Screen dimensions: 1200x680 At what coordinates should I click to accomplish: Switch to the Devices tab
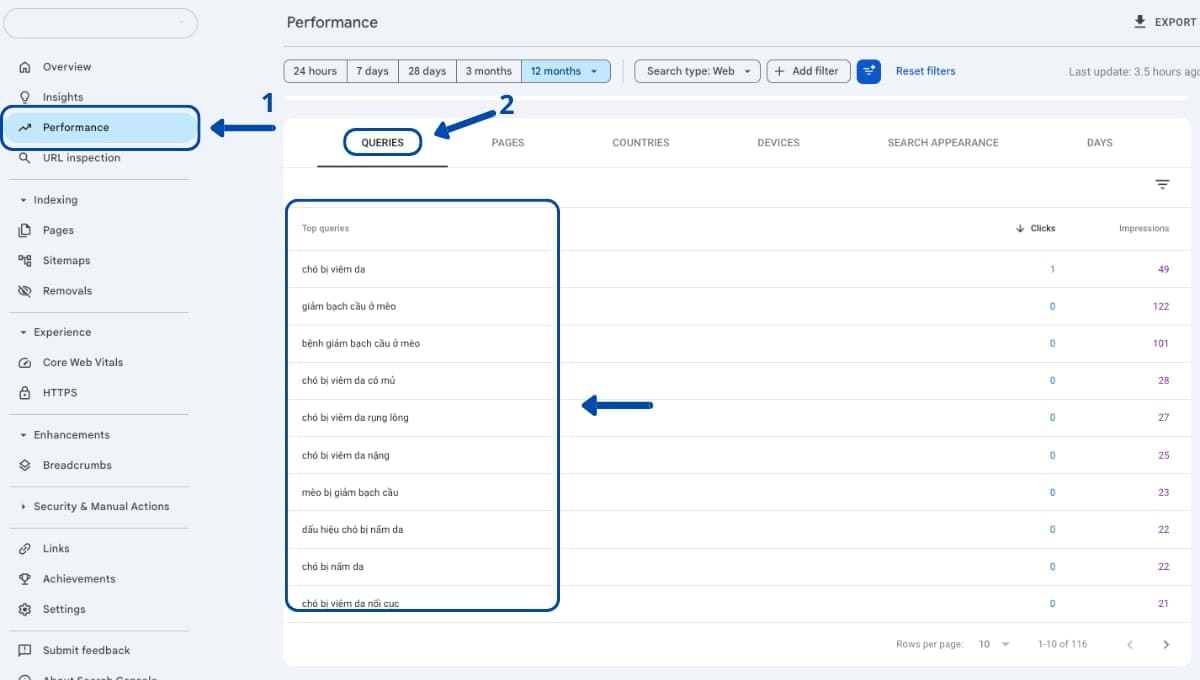(778, 143)
